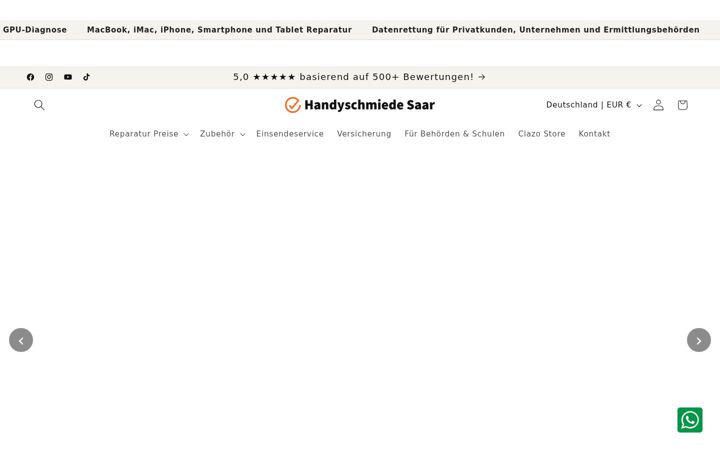Open the account login icon
Screen dimensions: 720x450
658,105
